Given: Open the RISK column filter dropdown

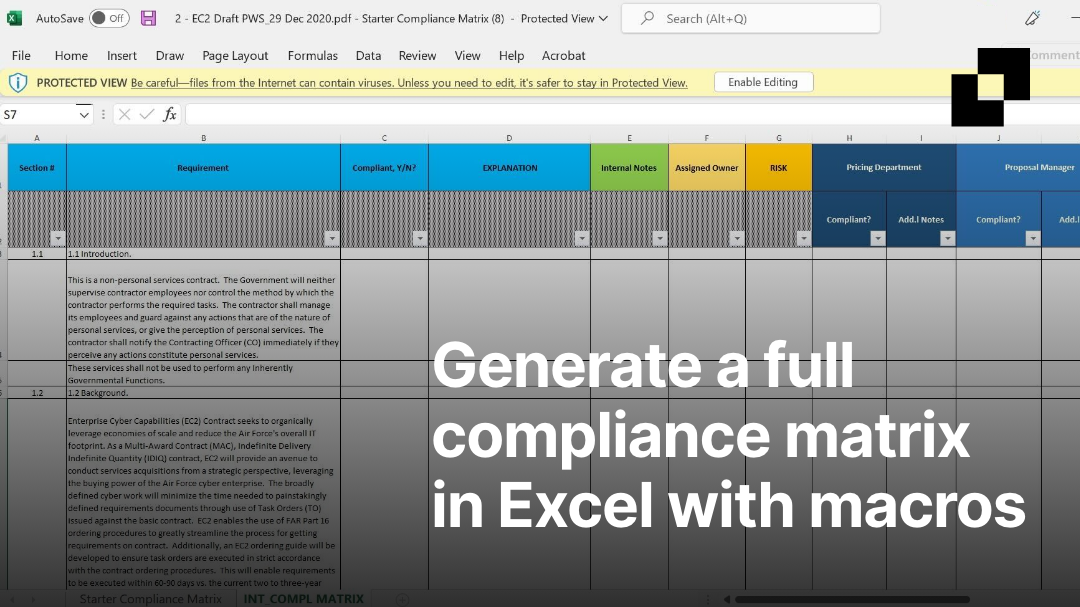Looking at the screenshot, I should tap(803, 238).
